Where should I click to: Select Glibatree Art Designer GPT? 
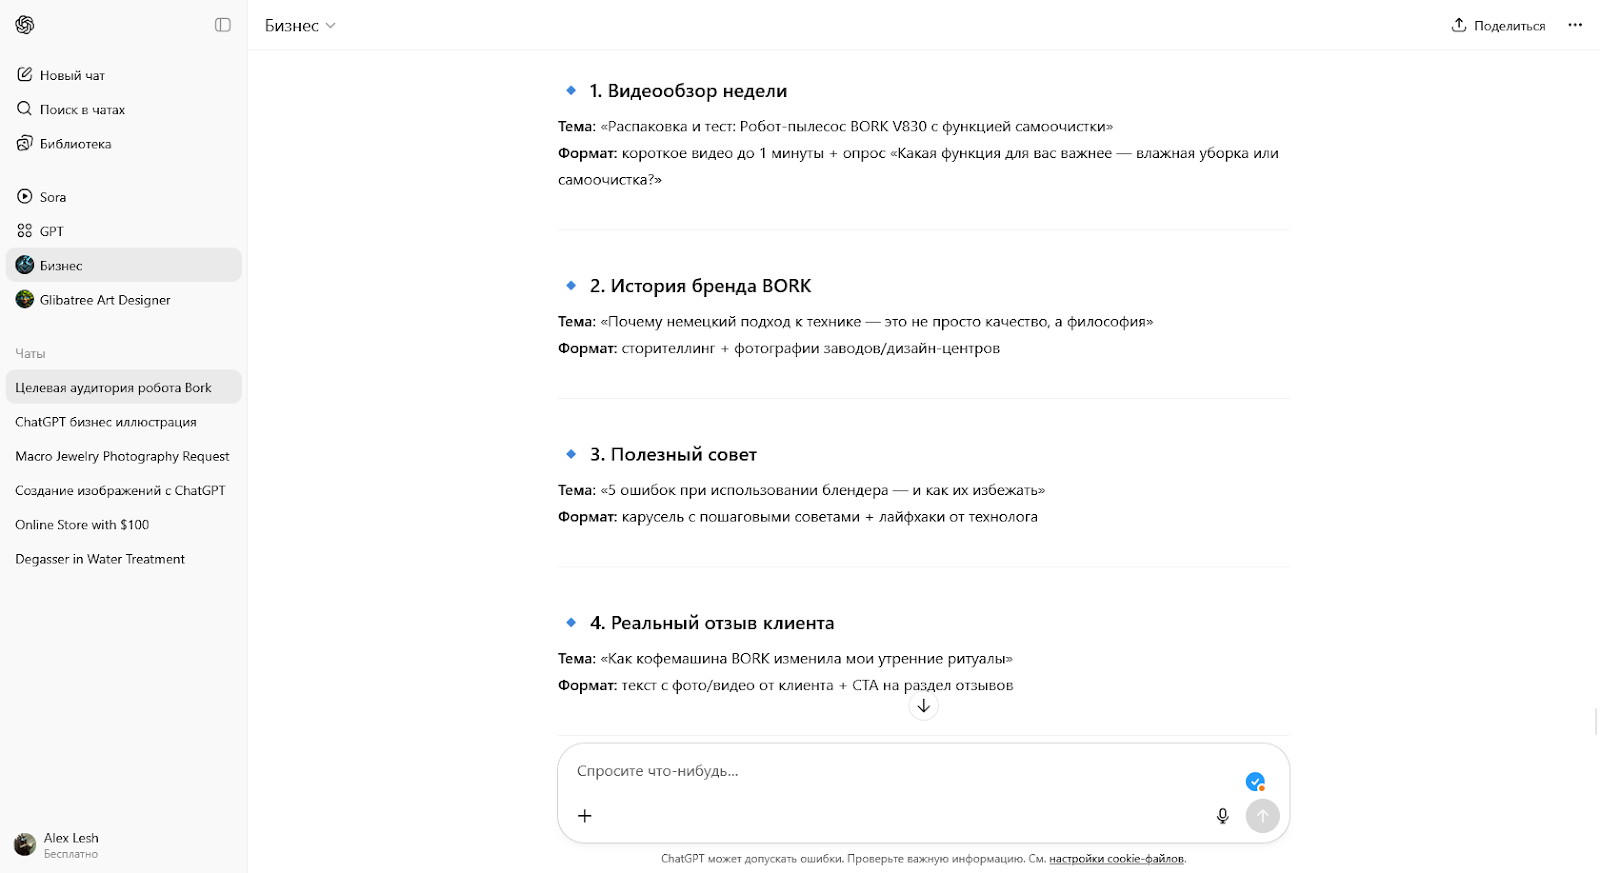(x=124, y=299)
